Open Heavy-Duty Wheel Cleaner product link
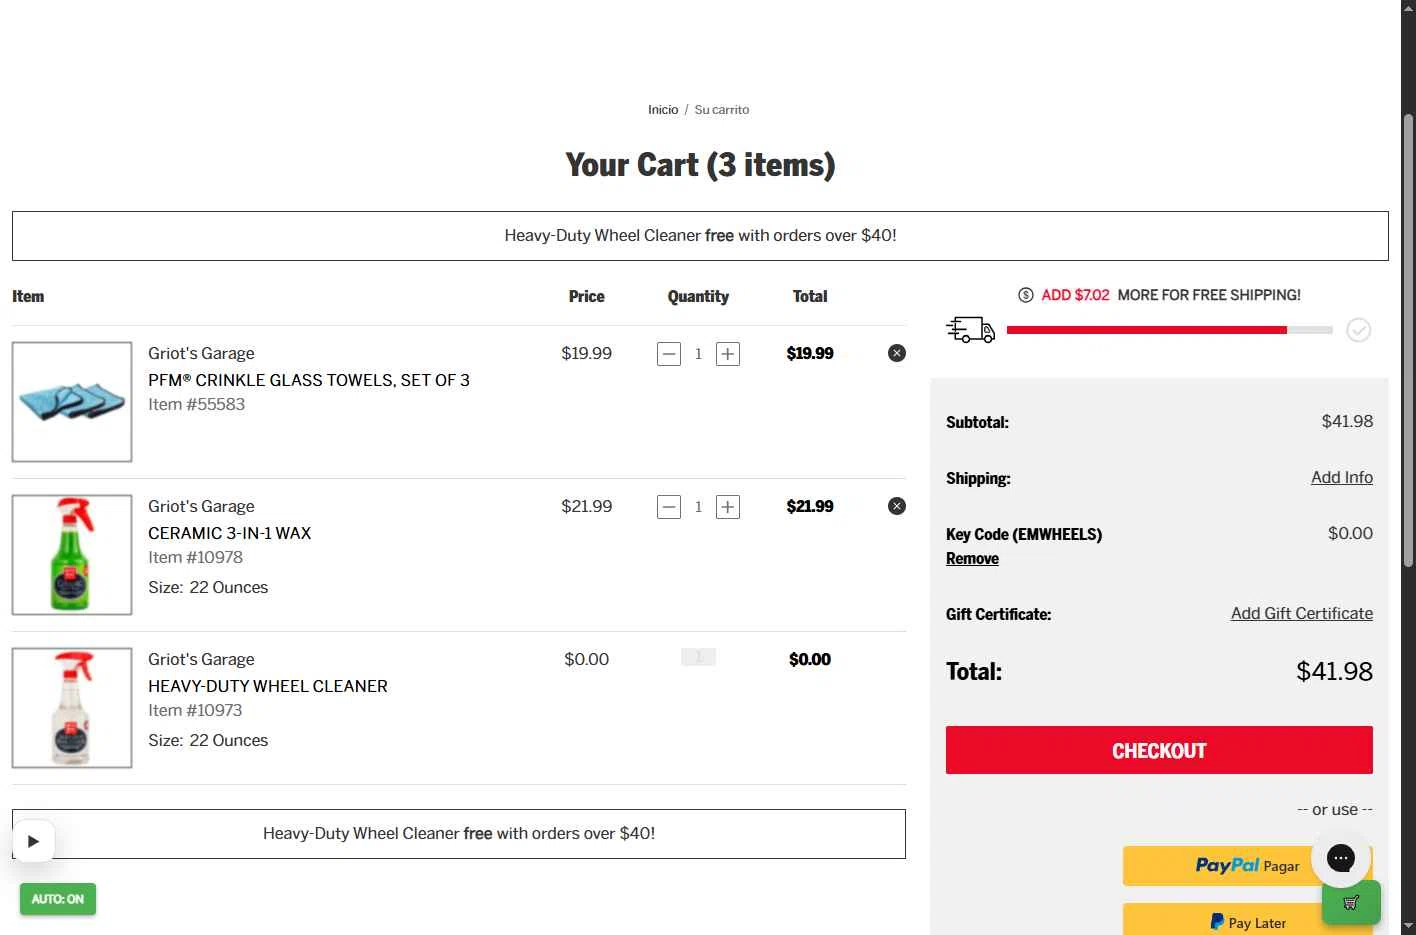This screenshot has width=1416, height=935. (x=268, y=686)
